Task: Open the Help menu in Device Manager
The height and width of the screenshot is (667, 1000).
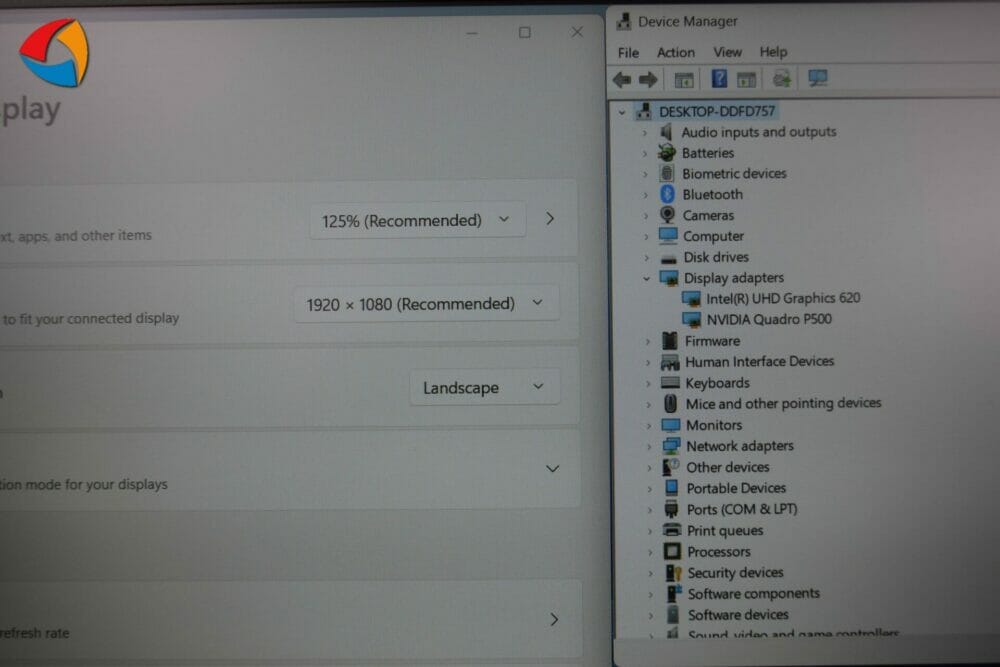Action: click(x=773, y=52)
